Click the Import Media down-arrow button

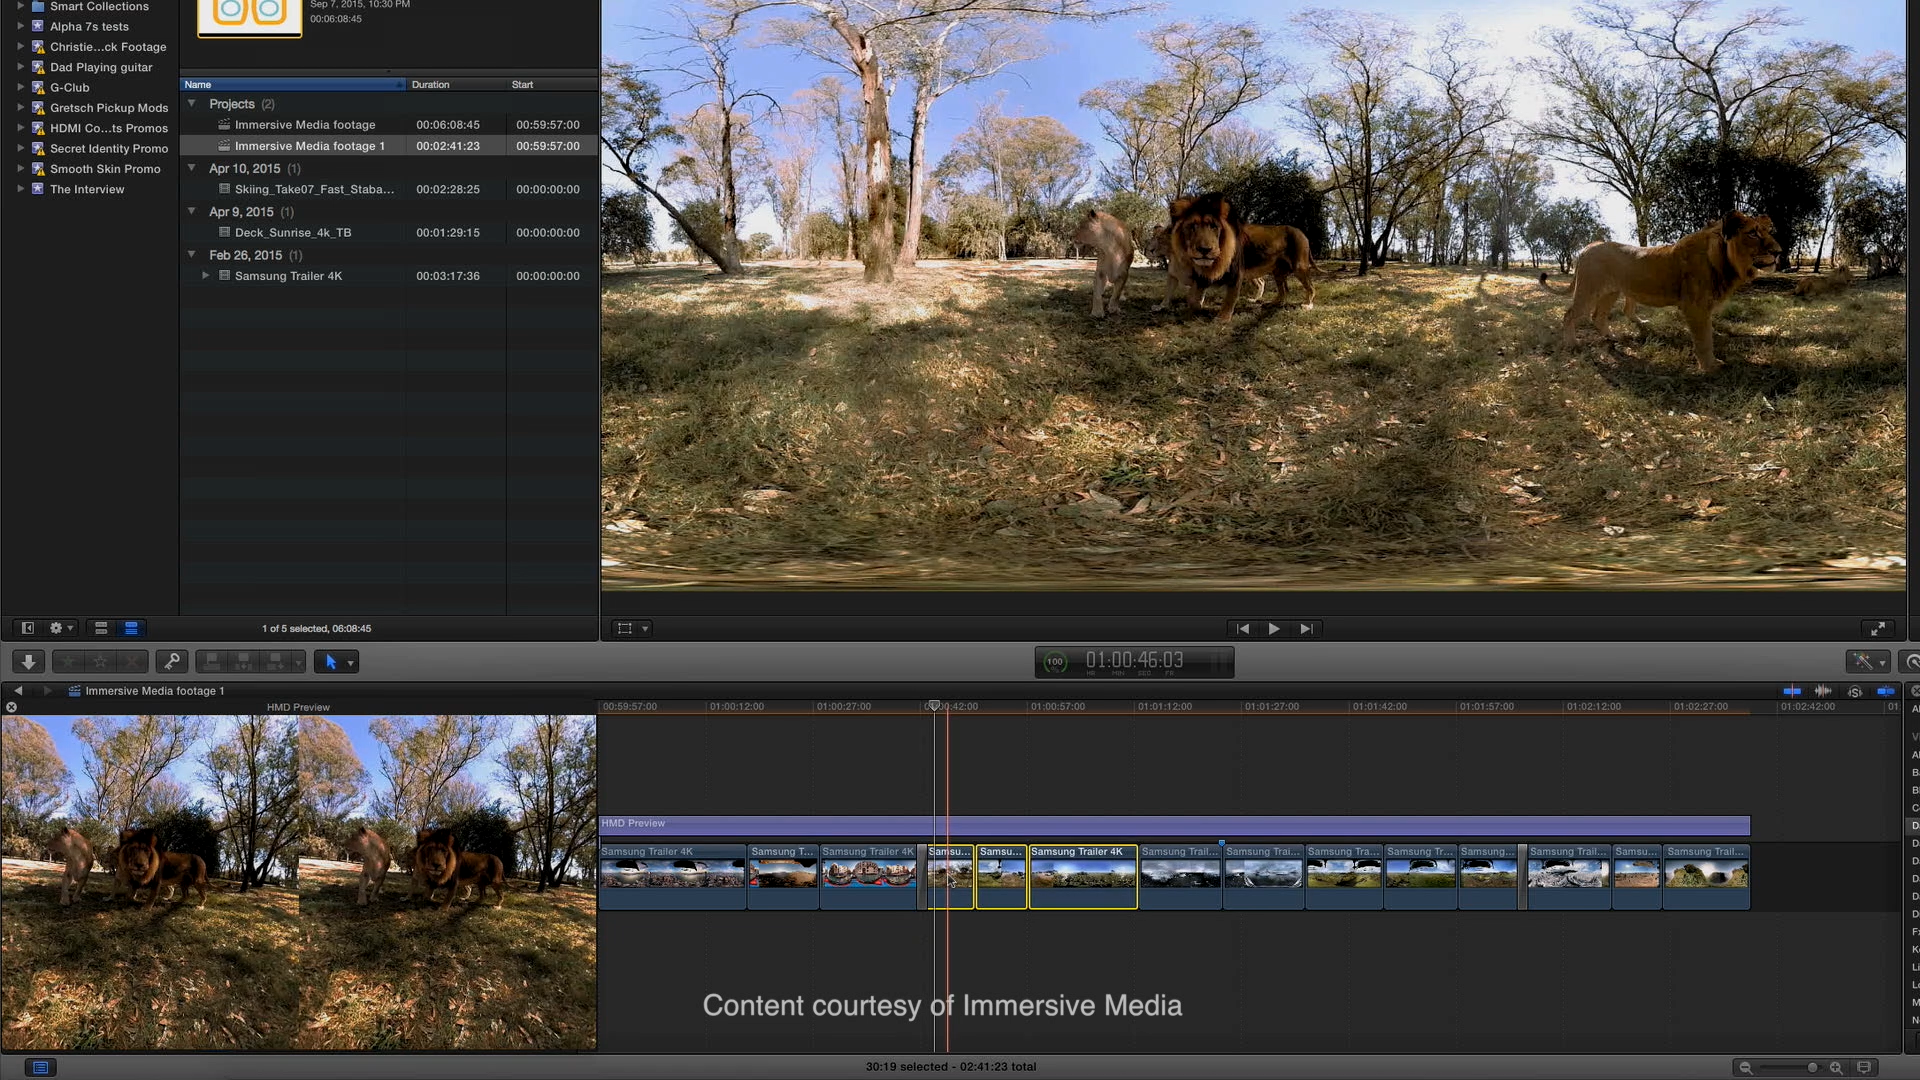click(x=28, y=662)
